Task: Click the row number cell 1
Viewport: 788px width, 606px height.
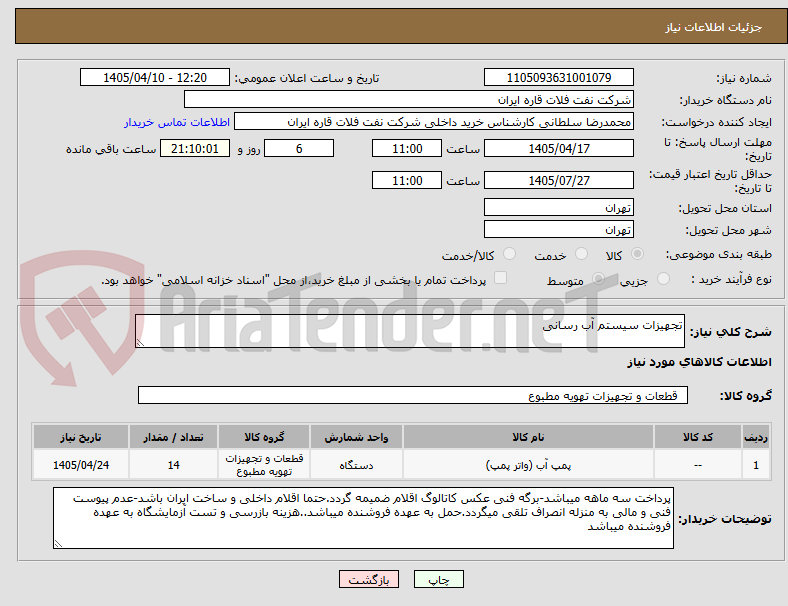Action: (755, 465)
